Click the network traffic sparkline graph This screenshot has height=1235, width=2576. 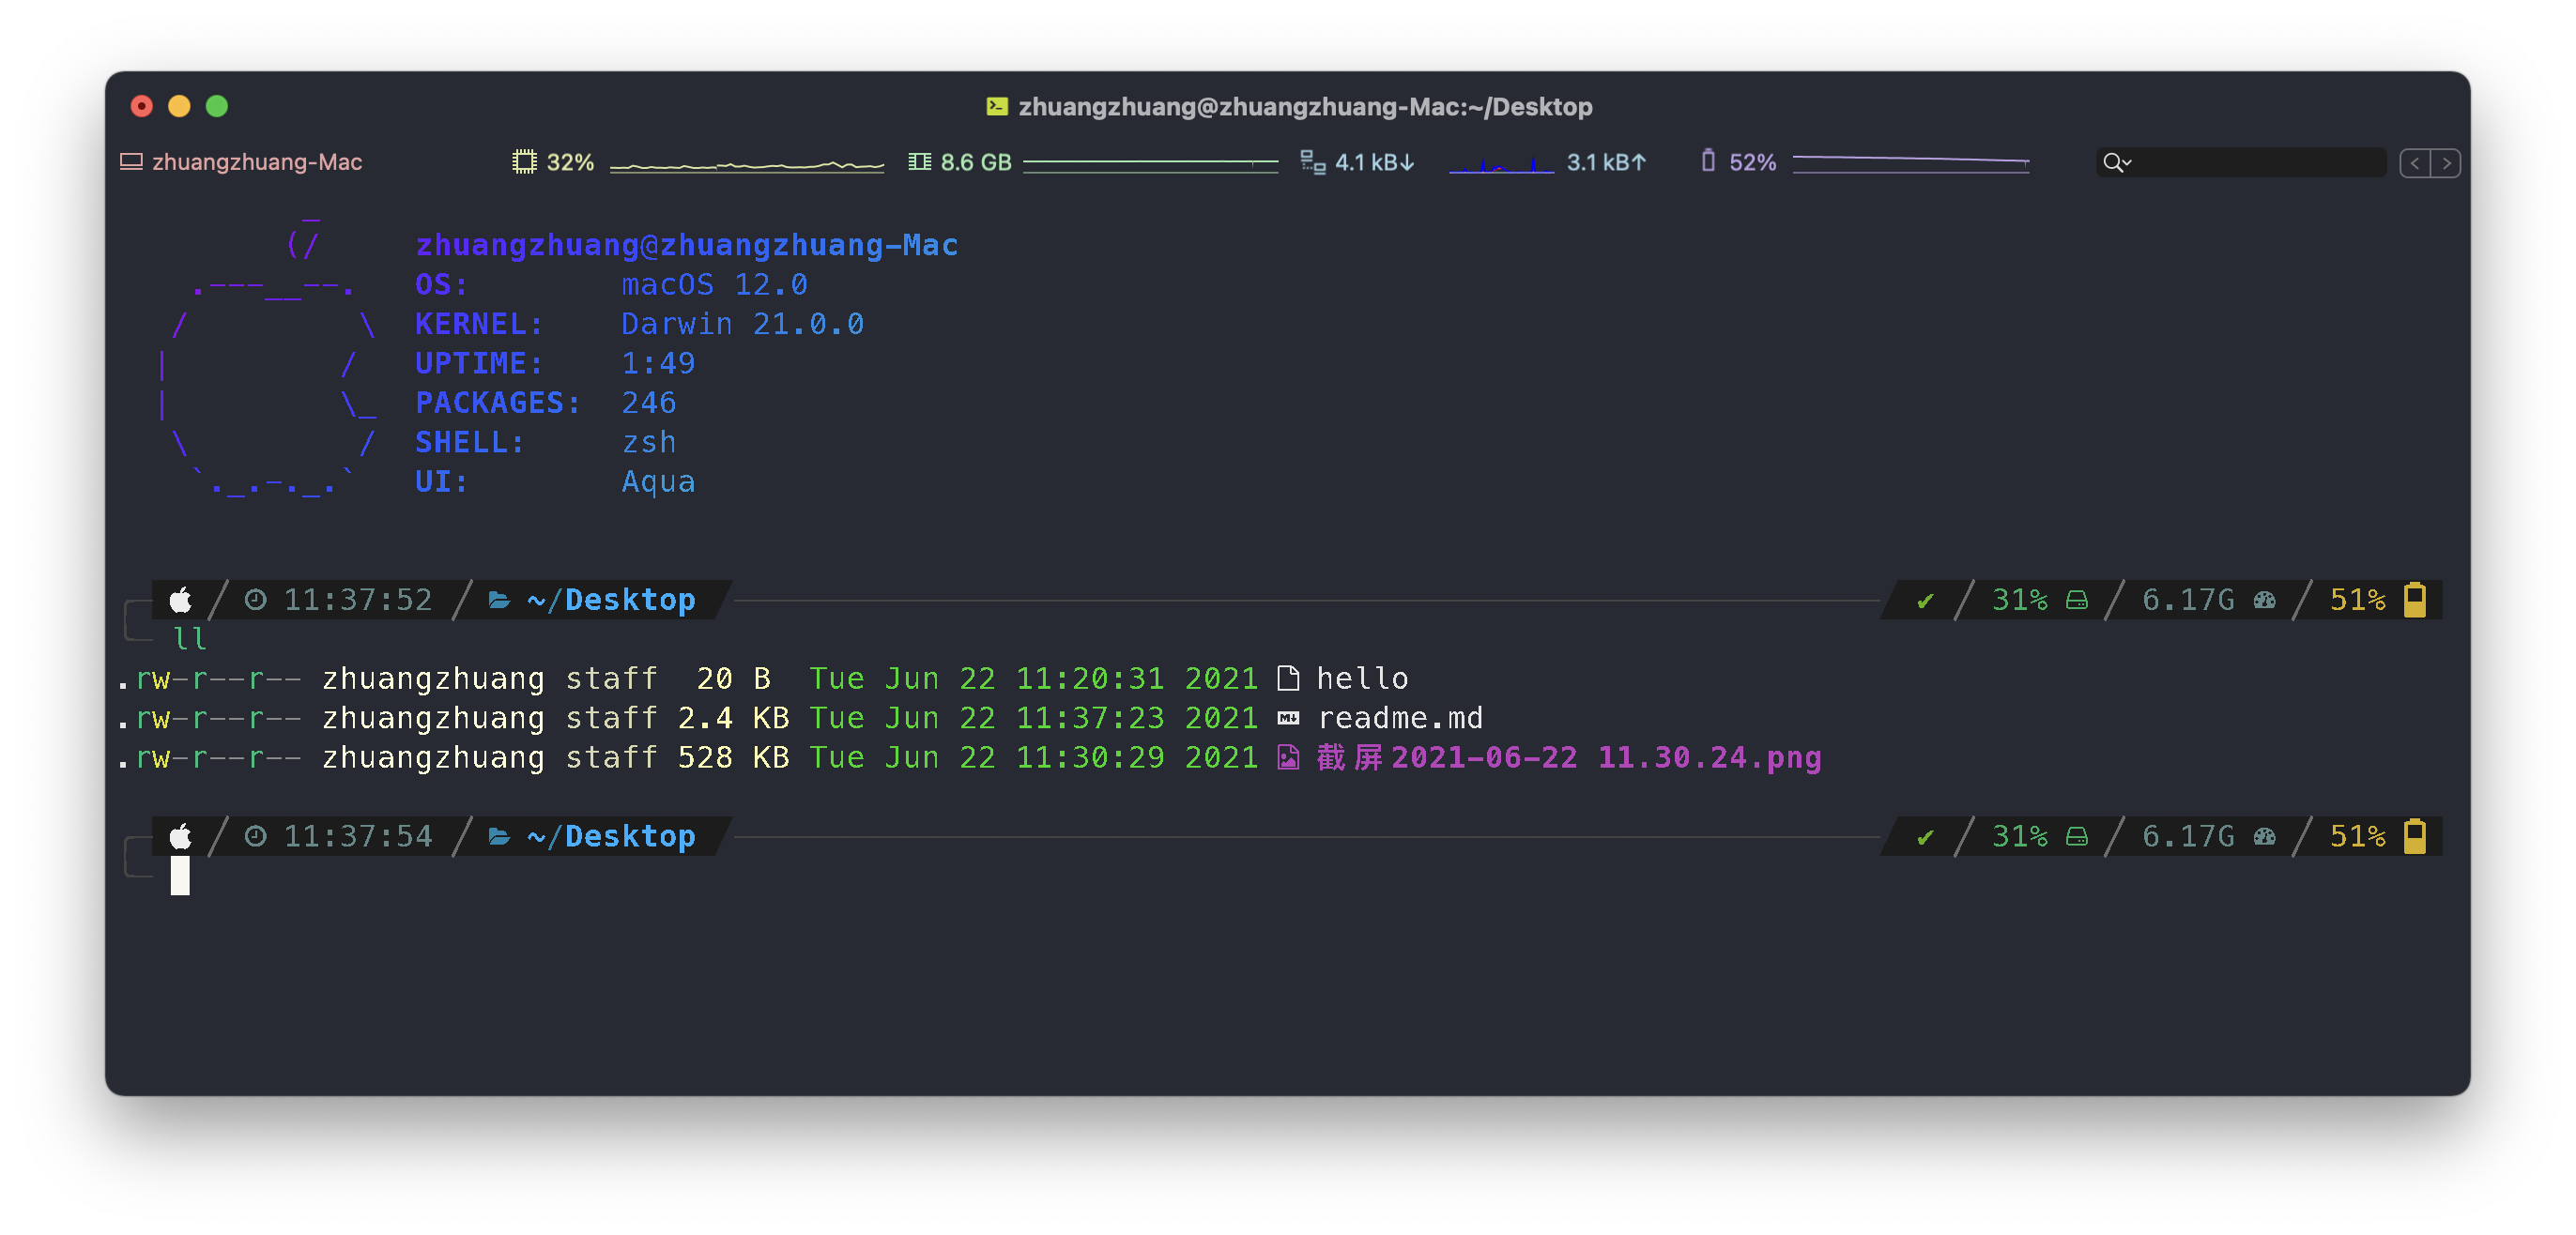(x=1501, y=164)
